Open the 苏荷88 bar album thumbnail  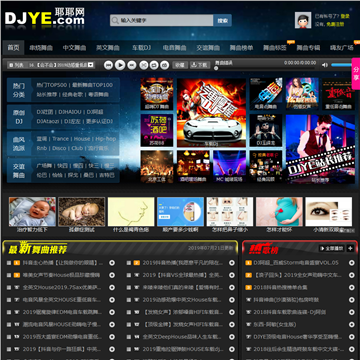click(x=157, y=130)
